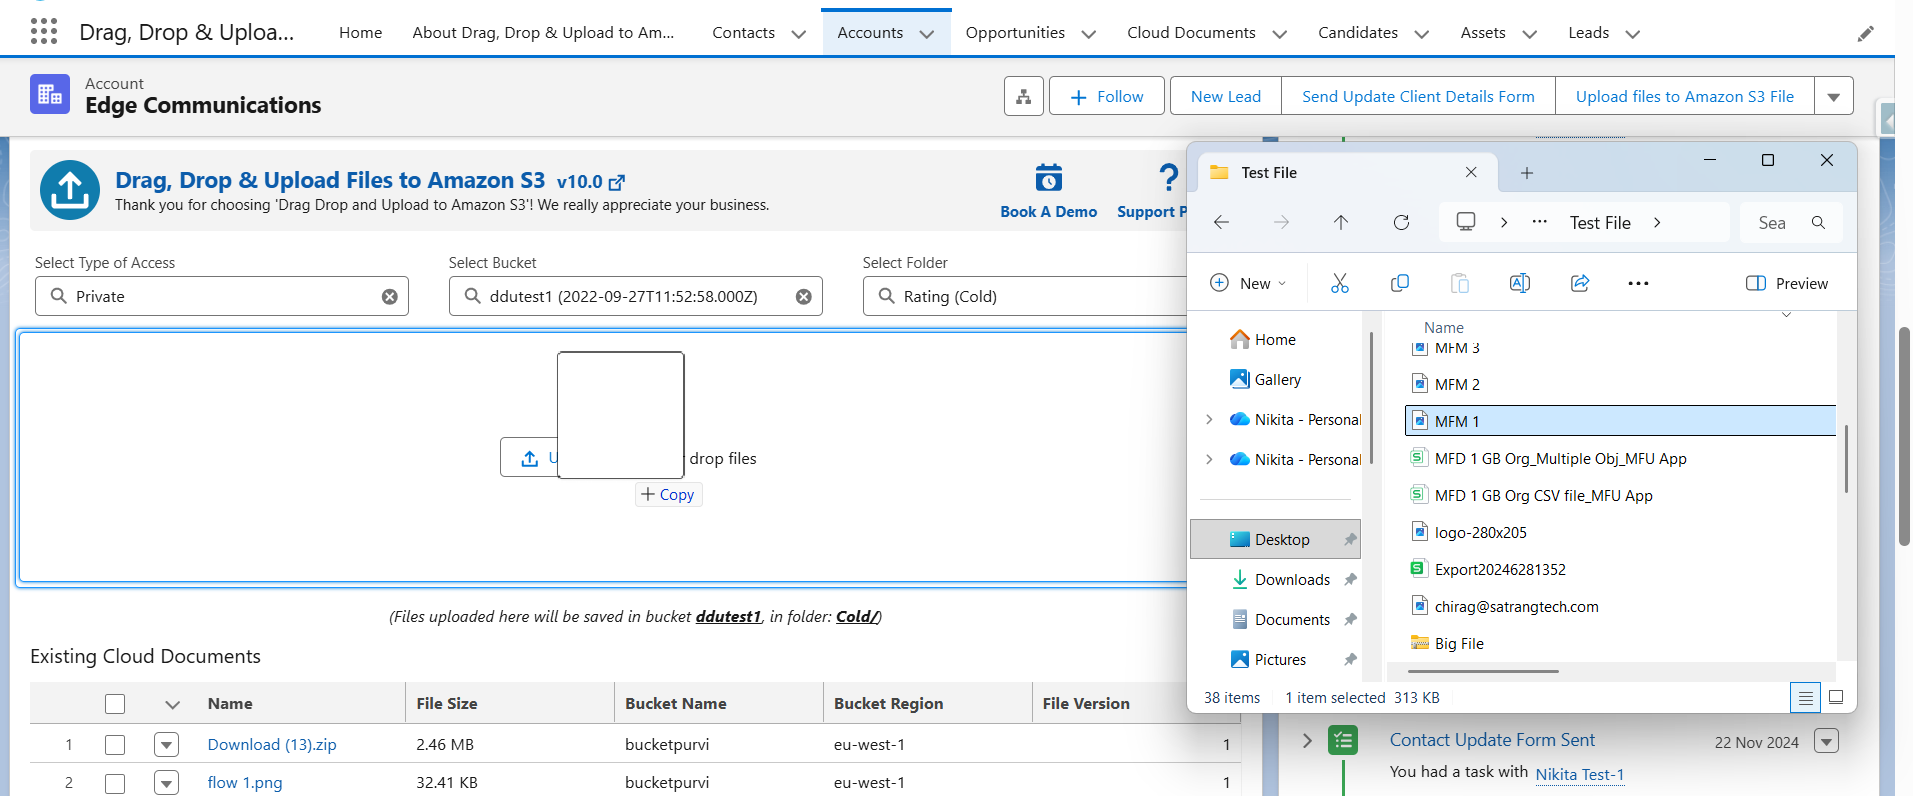Click the Support question mark icon
Image resolution: width=1913 pixels, height=796 pixels.
click(1168, 178)
